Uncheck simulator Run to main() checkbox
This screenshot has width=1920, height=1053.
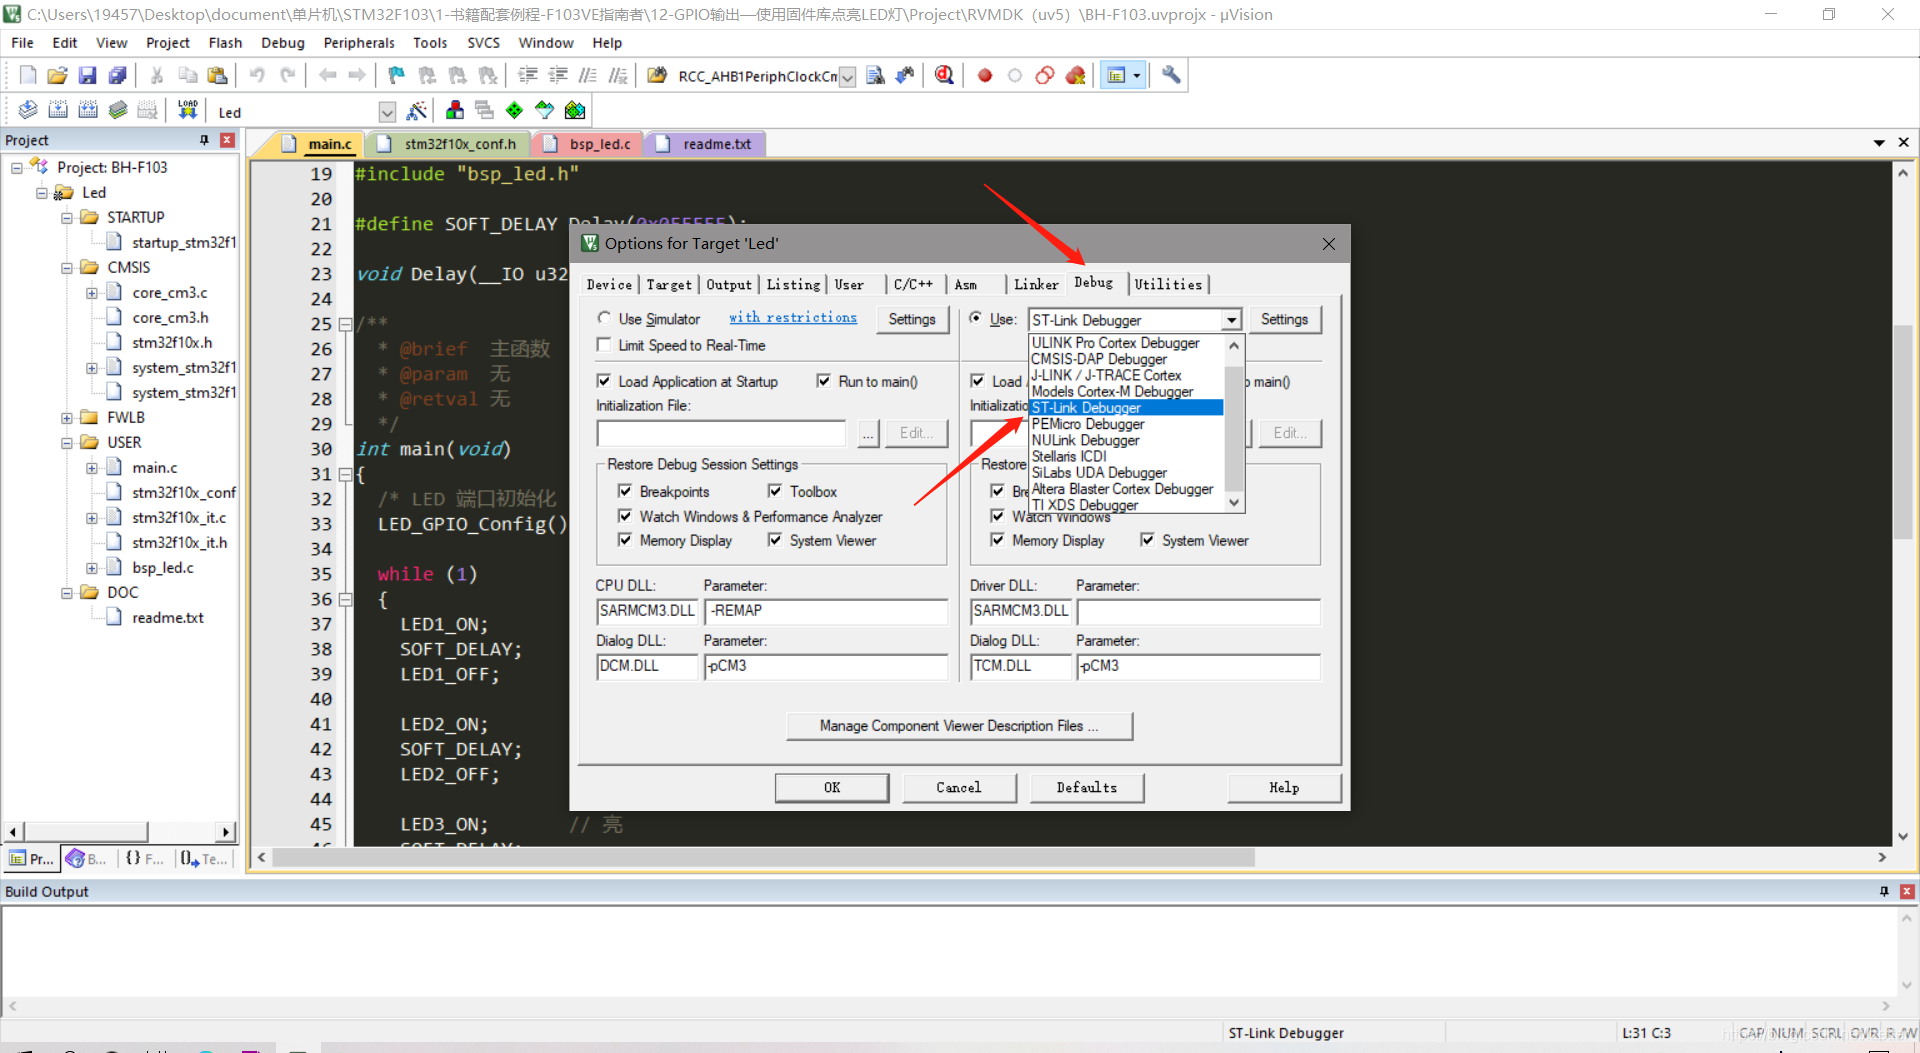[824, 381]
